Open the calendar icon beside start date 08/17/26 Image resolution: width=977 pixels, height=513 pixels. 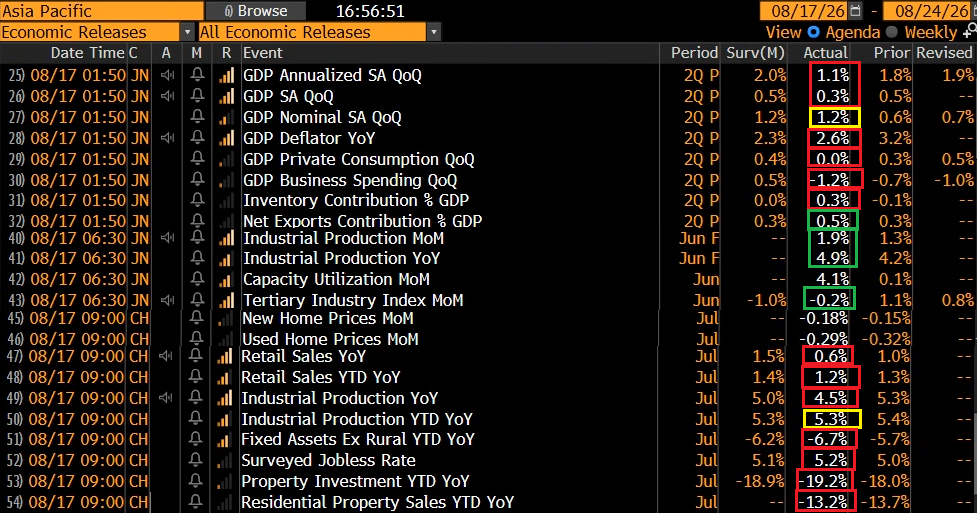855,11
